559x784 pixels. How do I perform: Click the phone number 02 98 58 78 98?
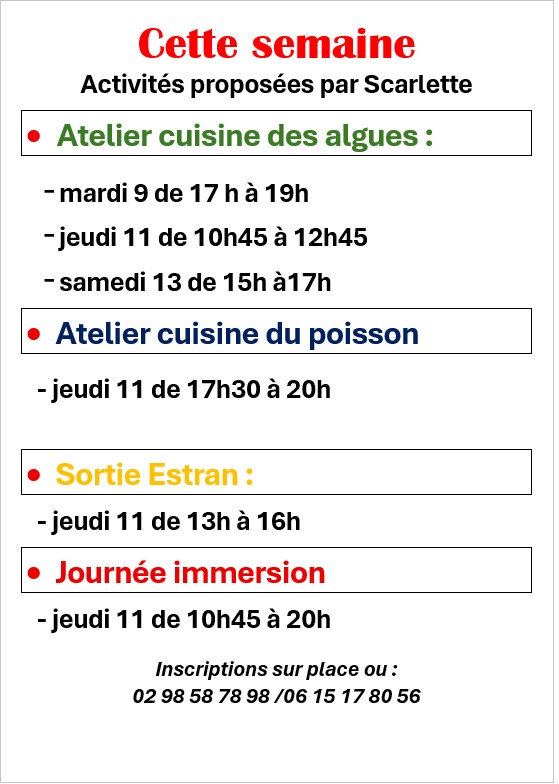click(x=202, y=696)
